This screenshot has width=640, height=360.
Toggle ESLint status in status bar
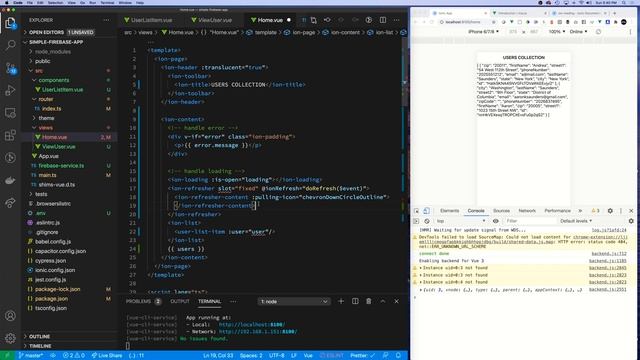[x=331, y=356]
